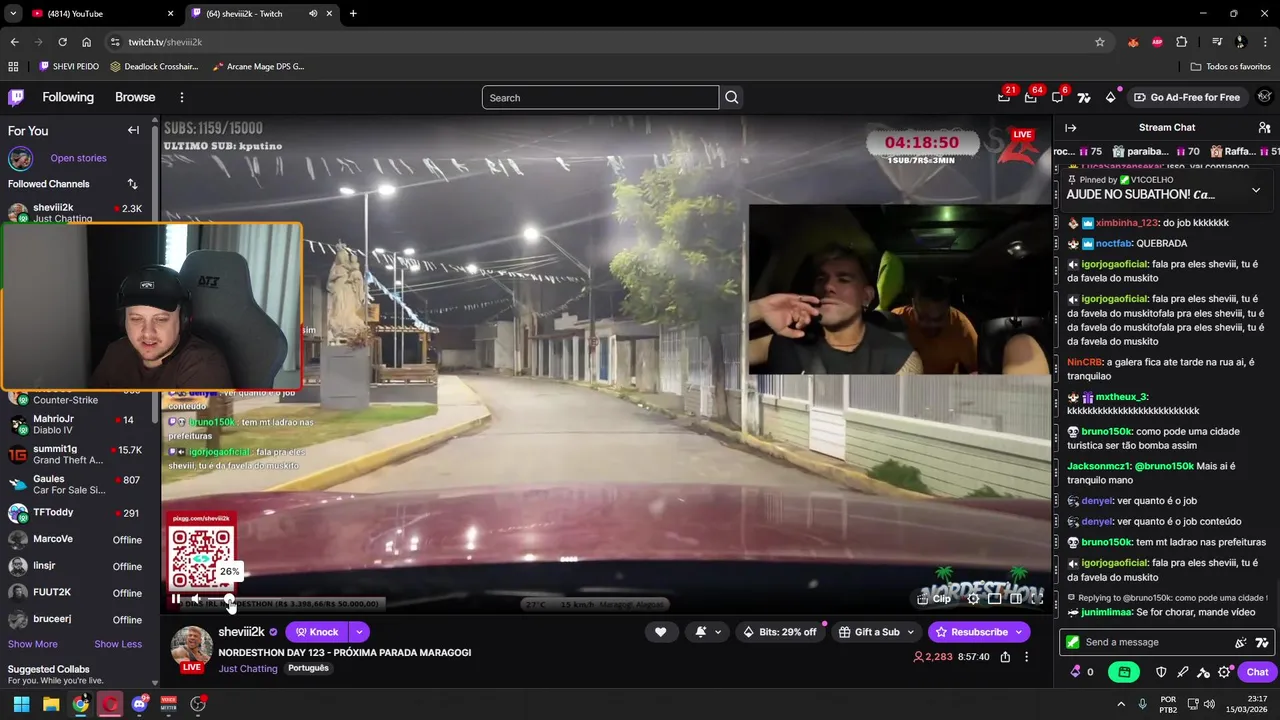Click the Show Less link
The height and width of the screenshot is (720, 1280).
click(x=118, y=644)
